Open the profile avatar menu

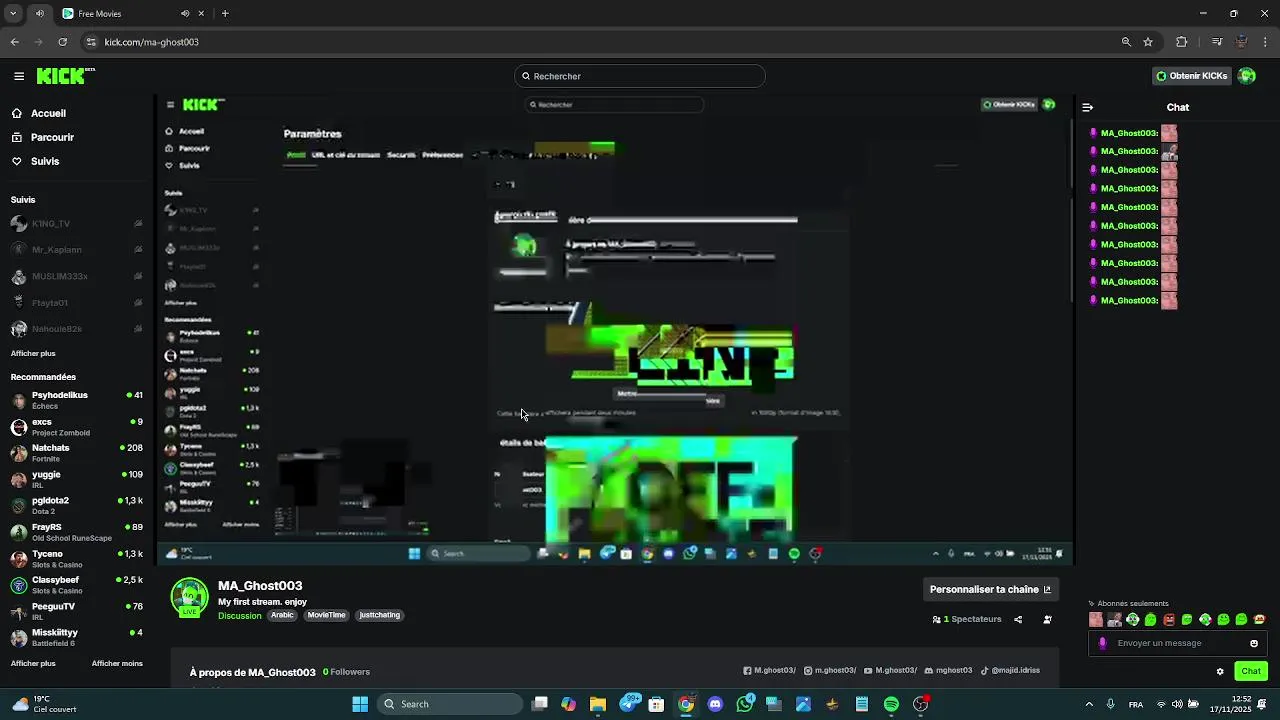coord(1246,76)
